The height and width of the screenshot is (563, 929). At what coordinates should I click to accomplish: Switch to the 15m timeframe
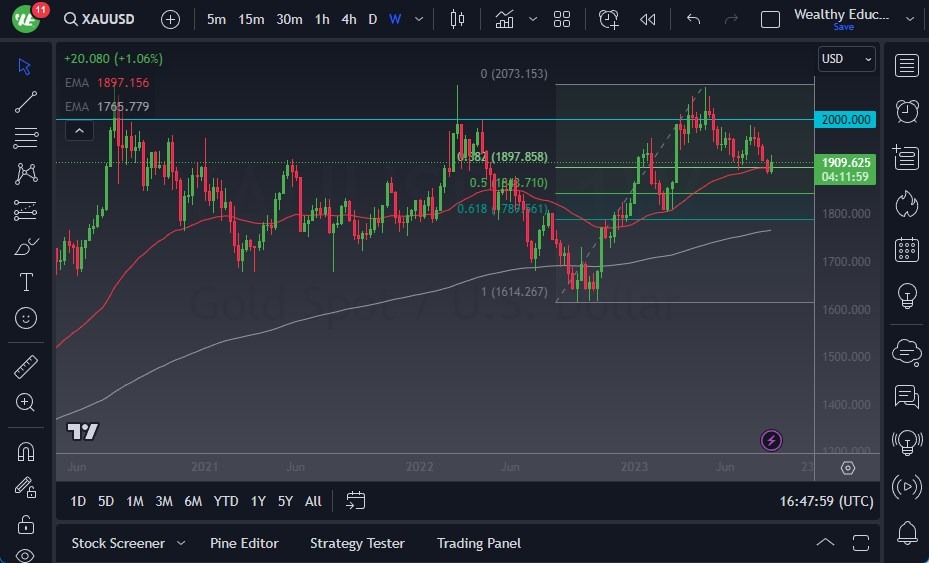(251, 20)
